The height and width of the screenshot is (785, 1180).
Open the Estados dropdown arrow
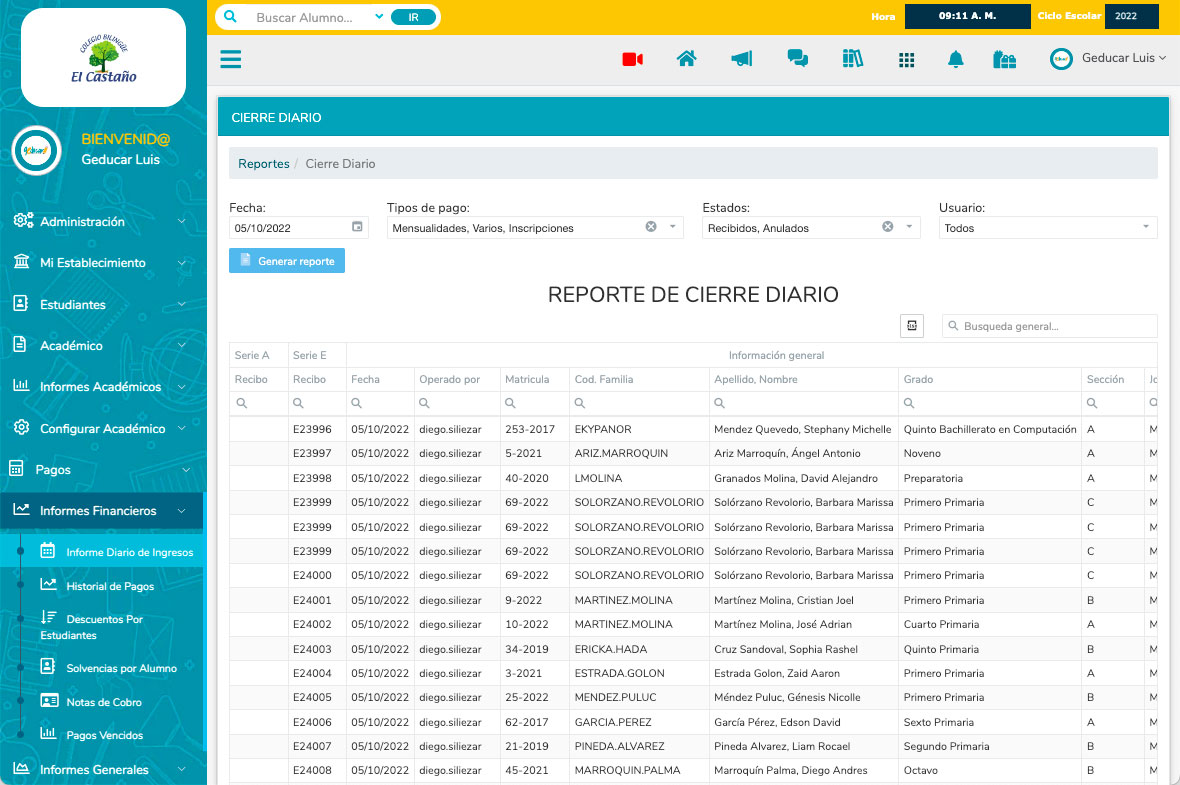coord(909,227)
